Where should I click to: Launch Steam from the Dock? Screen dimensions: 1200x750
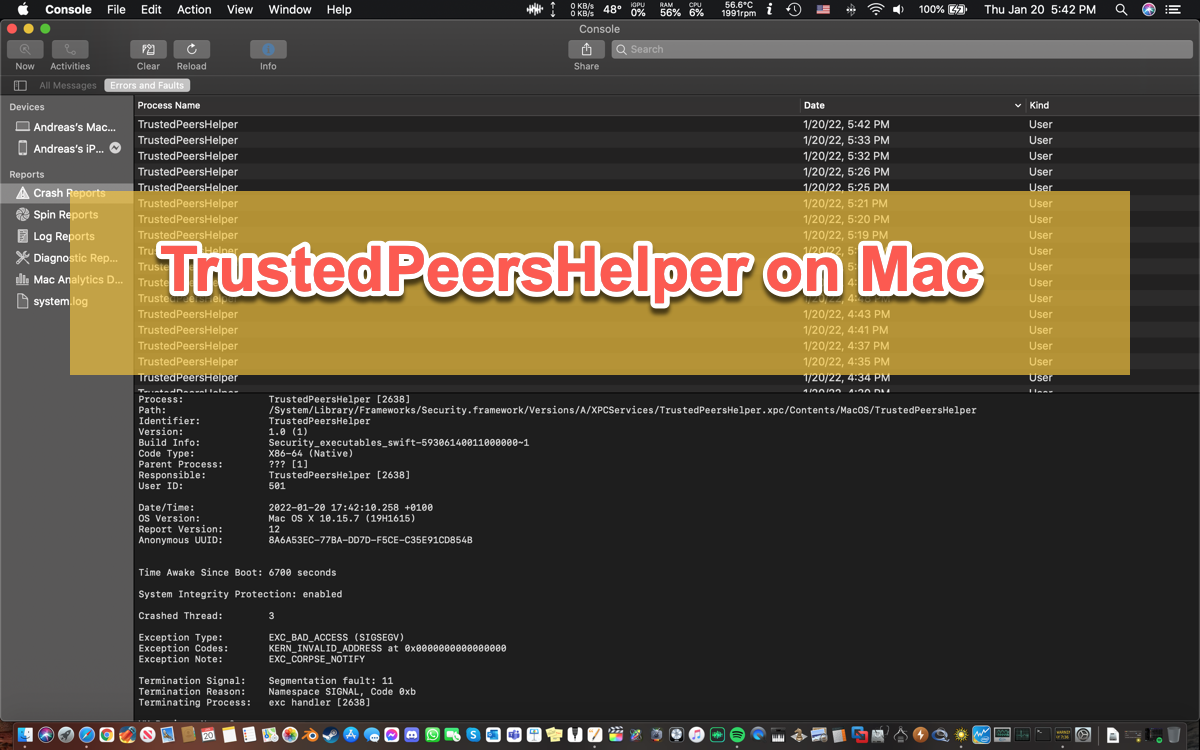(330, 735)
